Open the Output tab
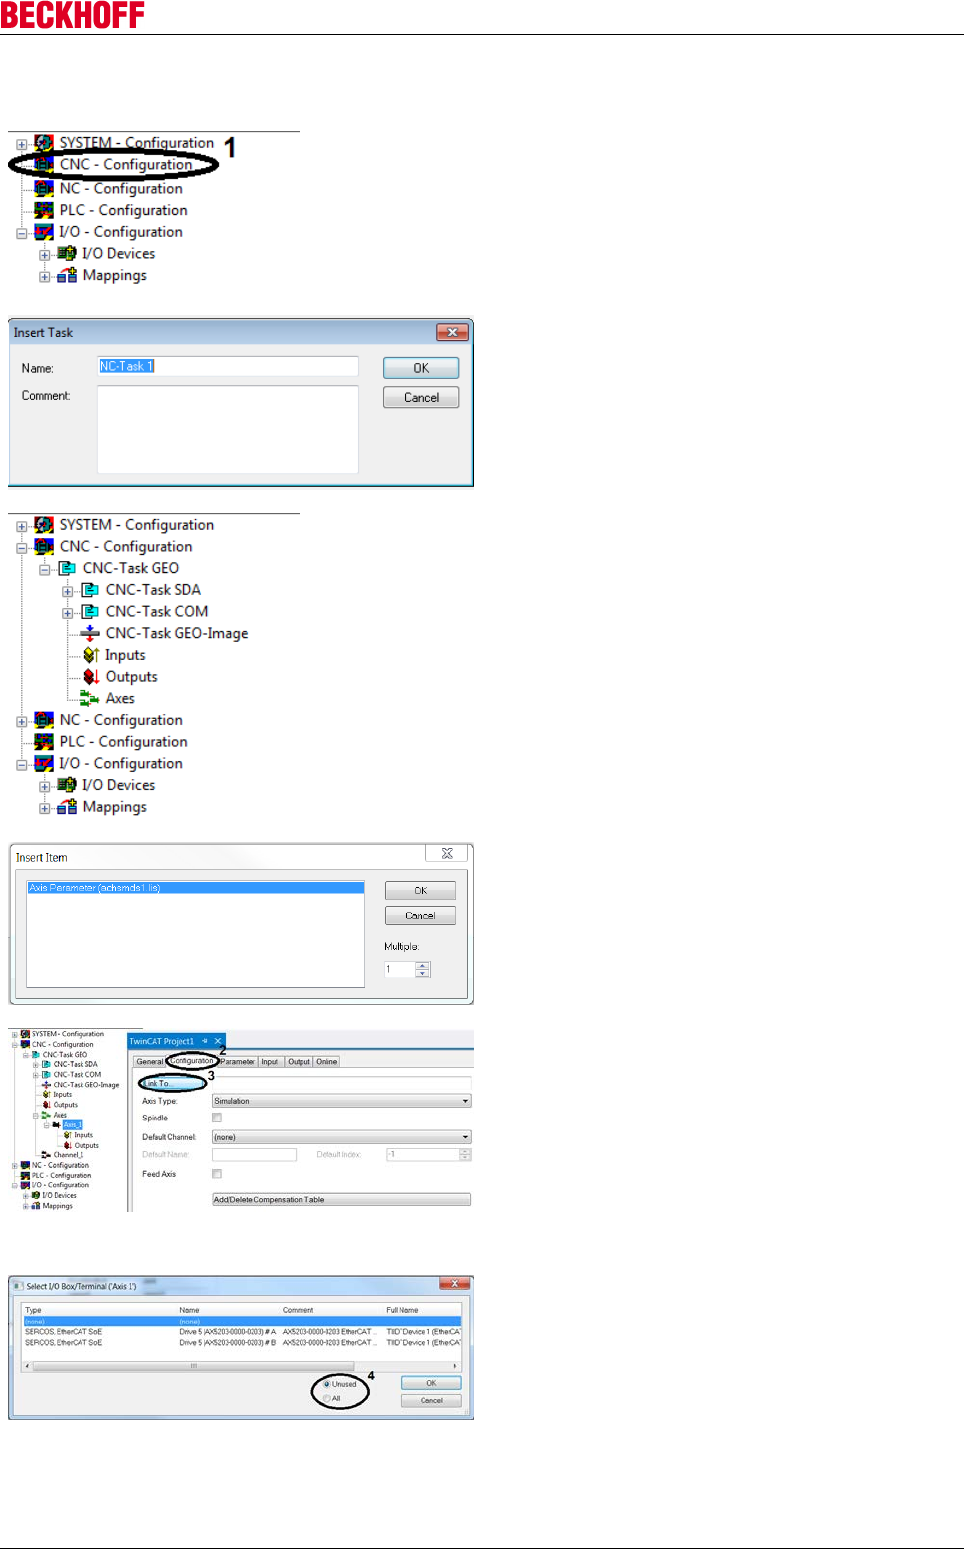Image resolution: width=964 pixels, height=1549 pixels. tap(299, 1062)
